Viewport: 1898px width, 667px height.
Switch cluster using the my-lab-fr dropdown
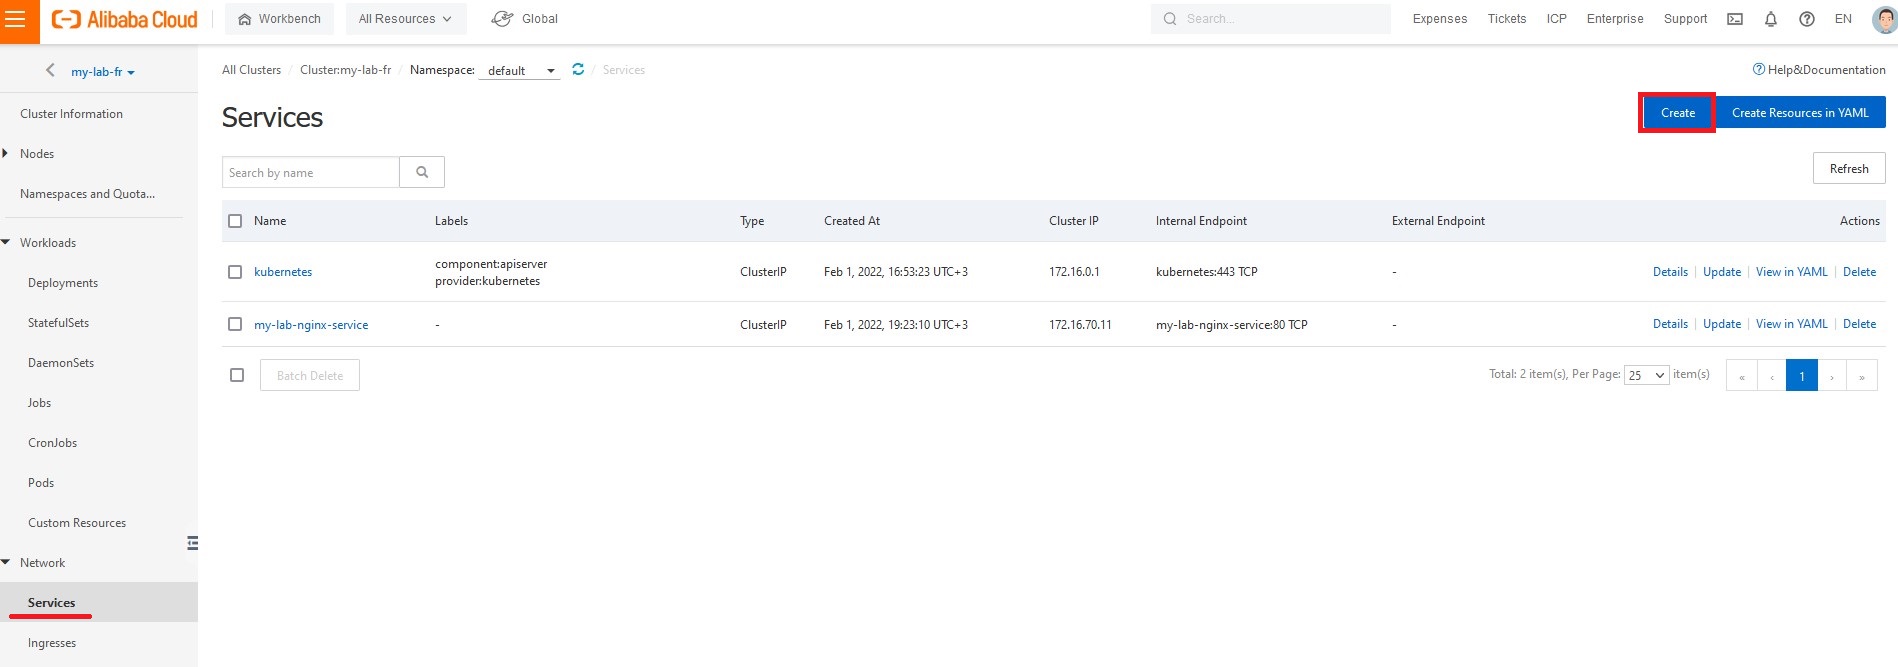click(103, 72)
